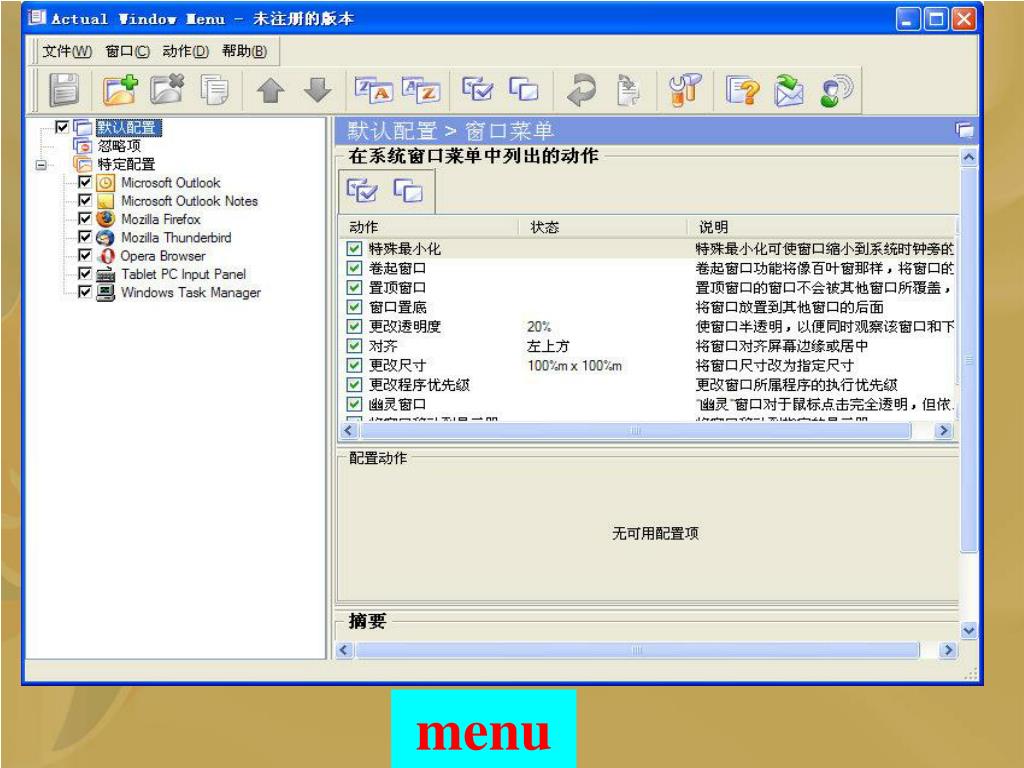Collapse the 特定配置 tree node

(41, 165)
